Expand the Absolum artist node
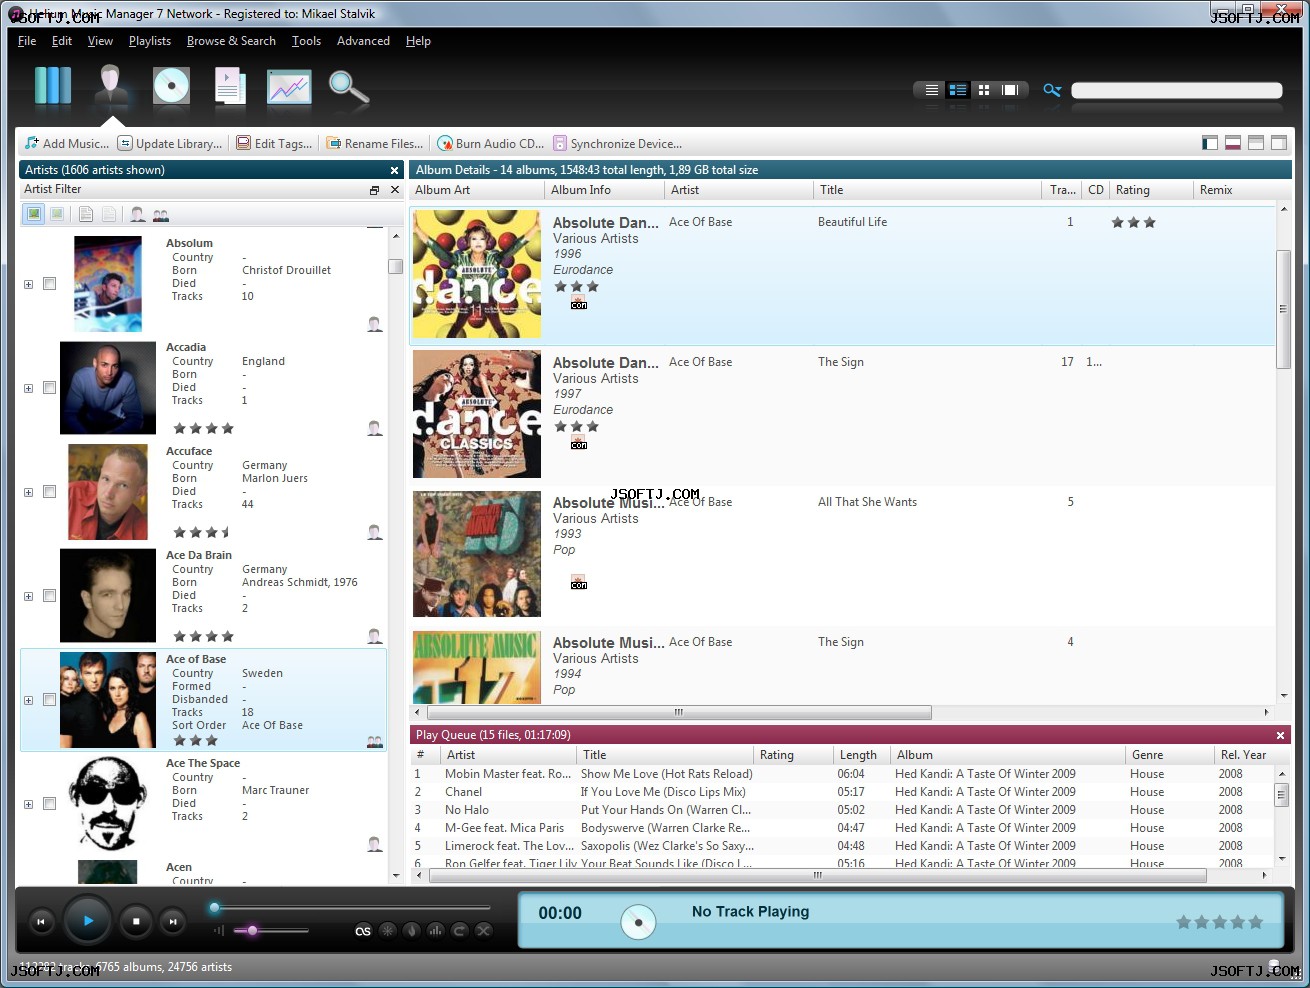1310x988 pixels. click(28, 284)
